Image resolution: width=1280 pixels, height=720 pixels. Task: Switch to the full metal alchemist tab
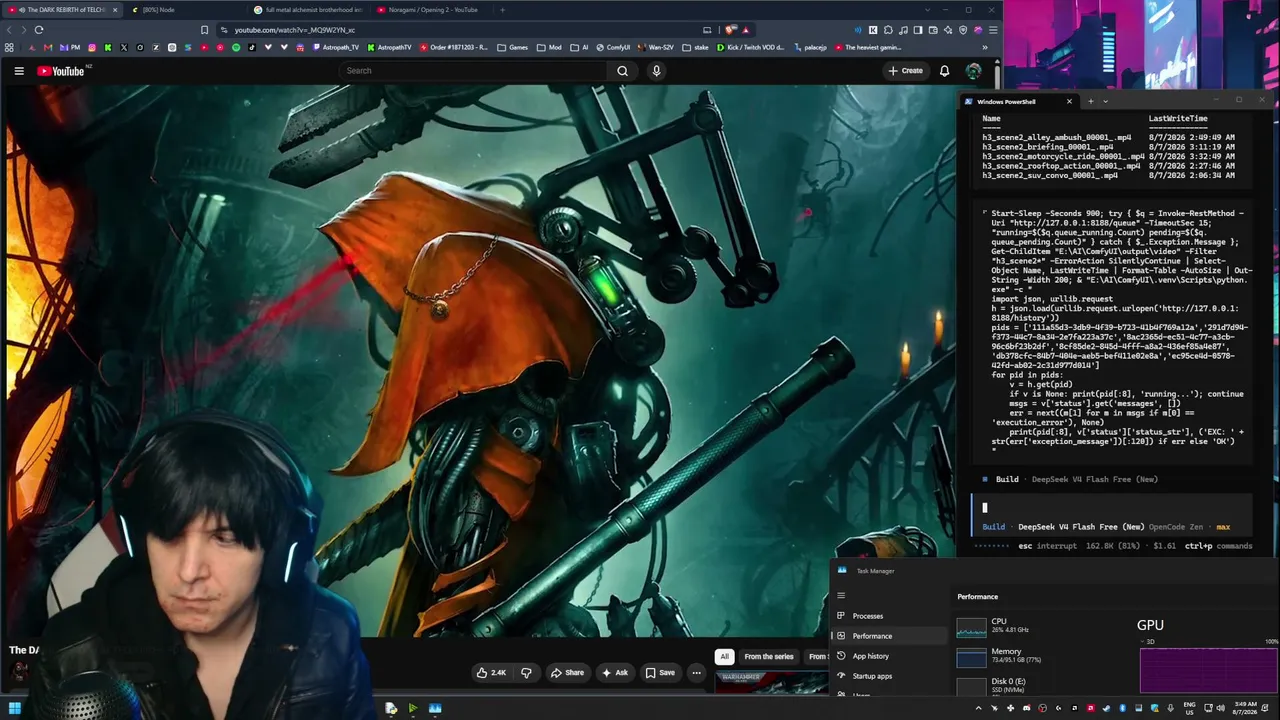[308, 10]
